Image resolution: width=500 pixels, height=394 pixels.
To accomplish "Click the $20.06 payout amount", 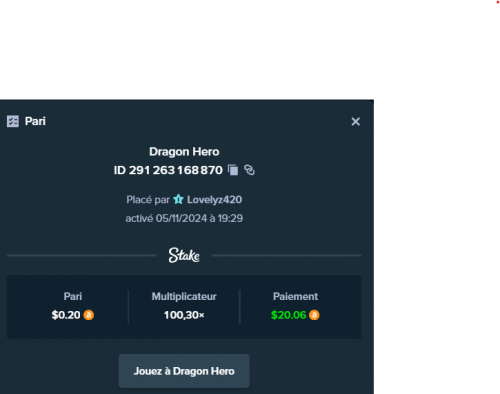I will click(289, 315).
